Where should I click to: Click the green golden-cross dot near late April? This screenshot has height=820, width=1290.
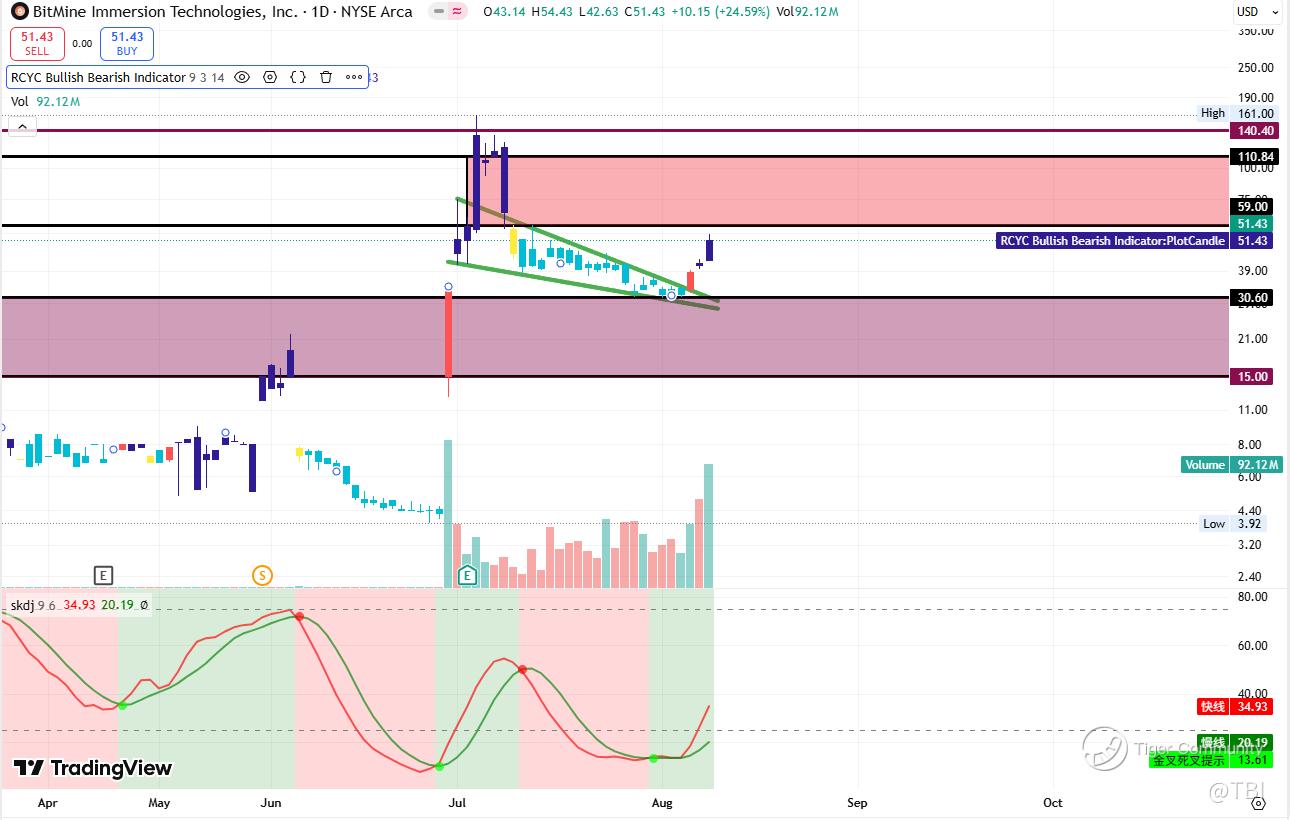pyautogui.click(x=122, y=705)
